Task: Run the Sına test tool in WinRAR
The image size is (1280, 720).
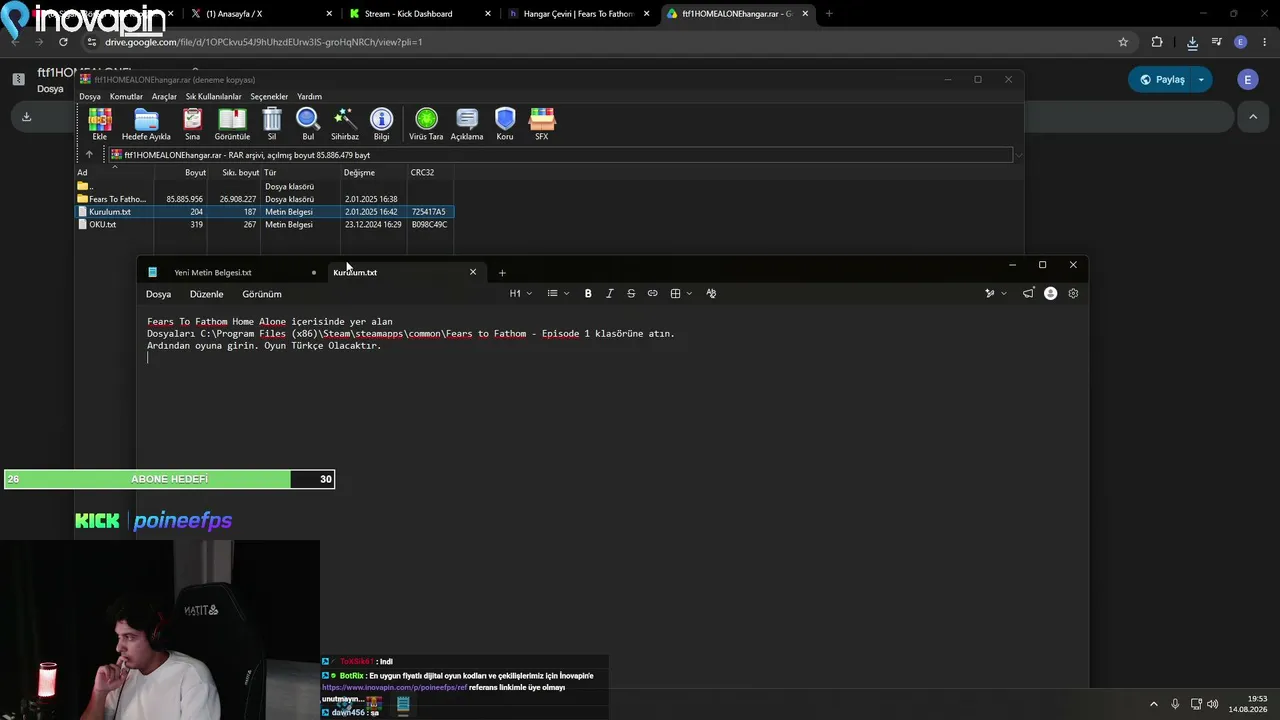Action: click(x=192, y=124)
